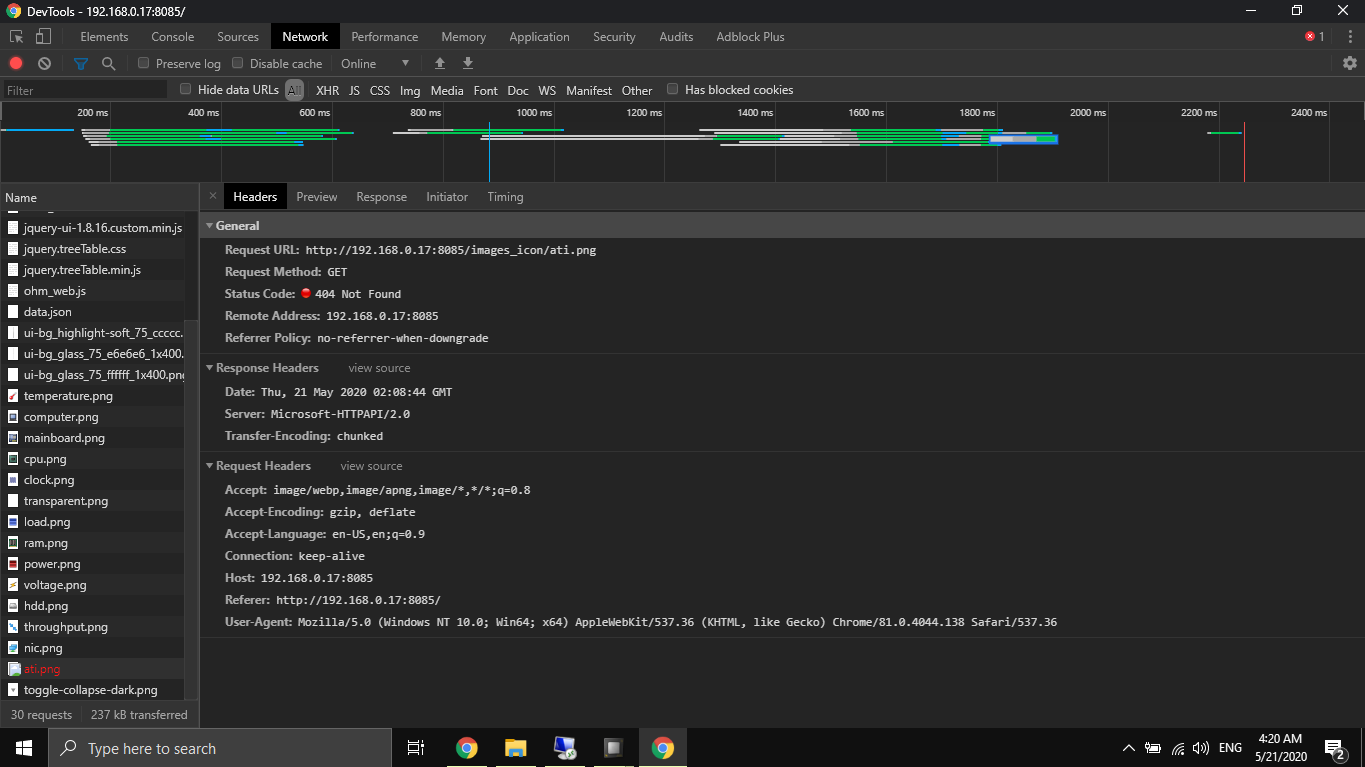
Task: Open the Online throttling dropdown
Action: tap(376, 62)
